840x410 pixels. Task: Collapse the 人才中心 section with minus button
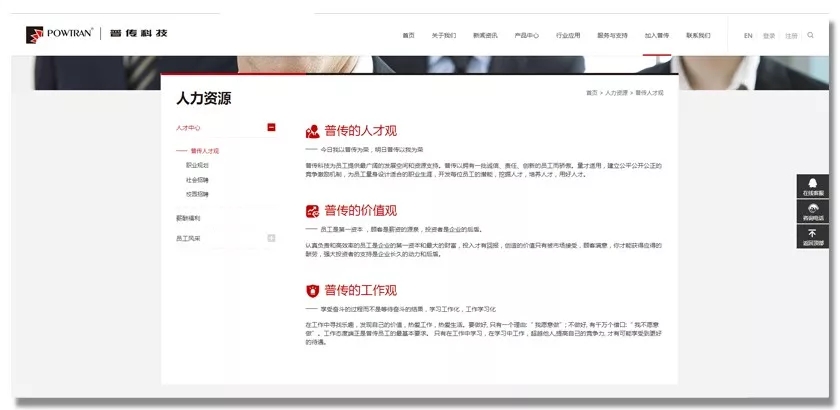coord(271,127)
